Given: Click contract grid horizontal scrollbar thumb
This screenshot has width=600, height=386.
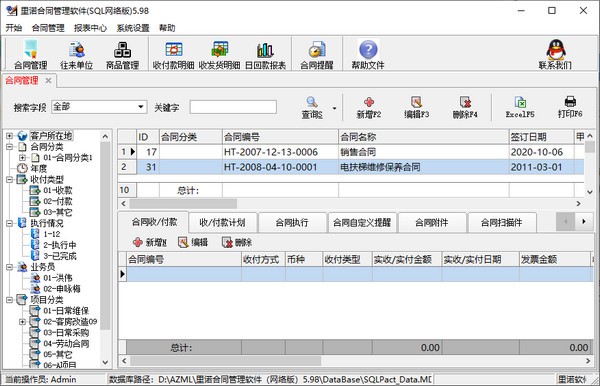Looking at the screenshot, I should [183, 204].
